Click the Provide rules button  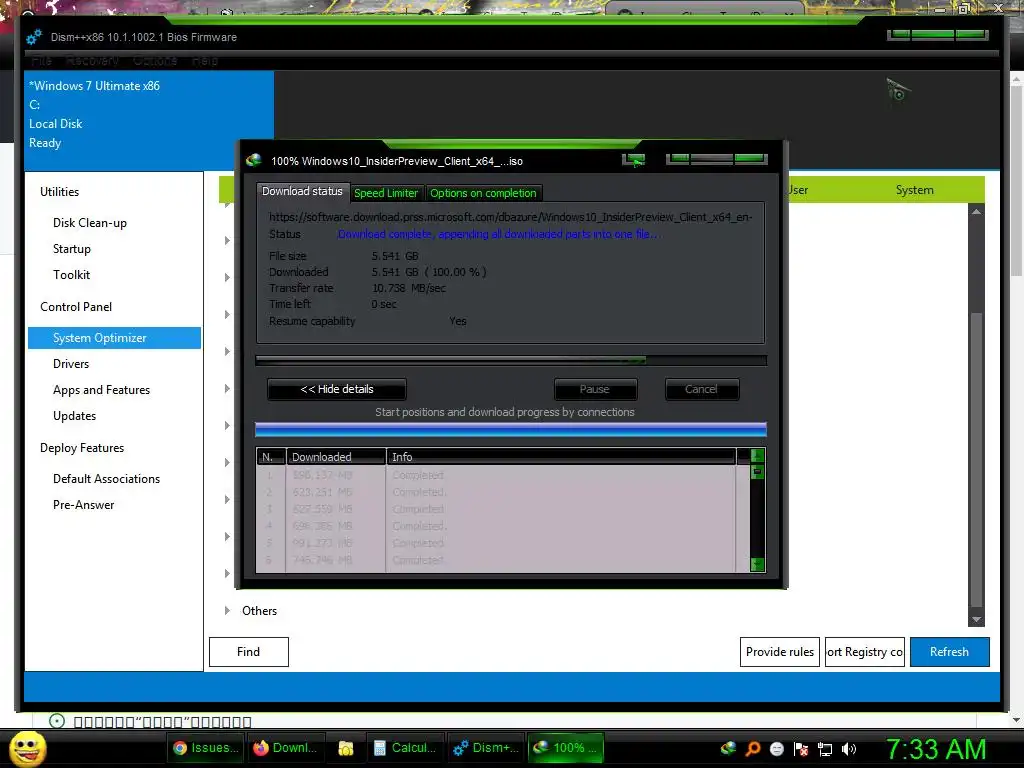click(x=780, y=652)
